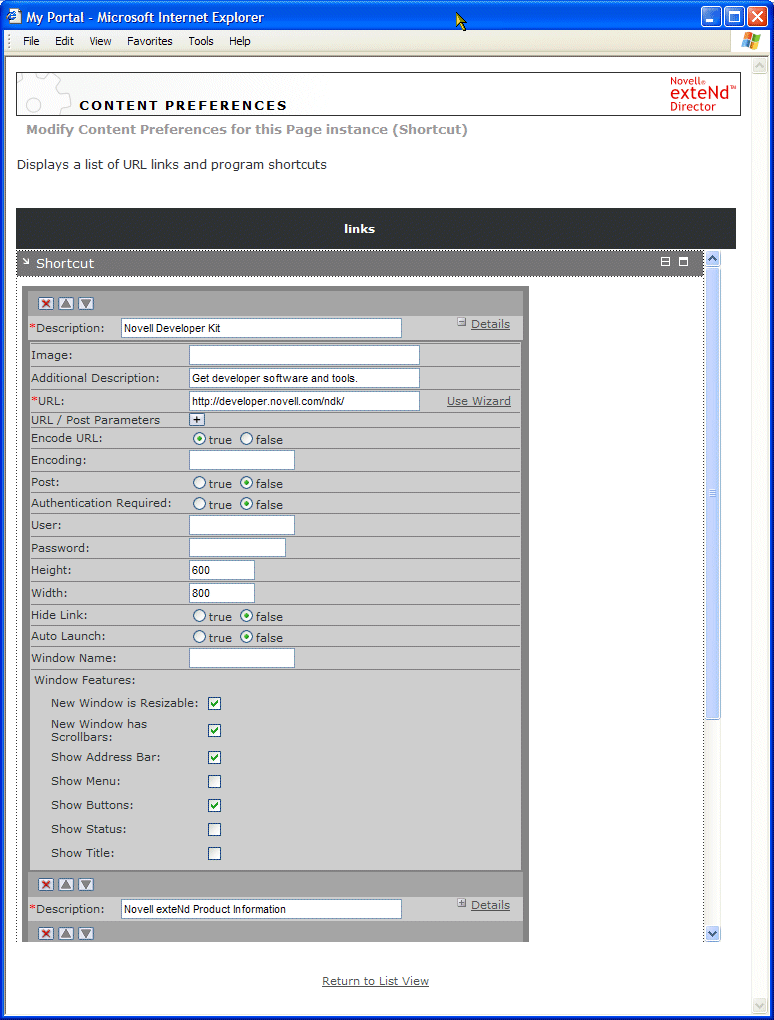Set Auto Launch to false

click(246, 638)
